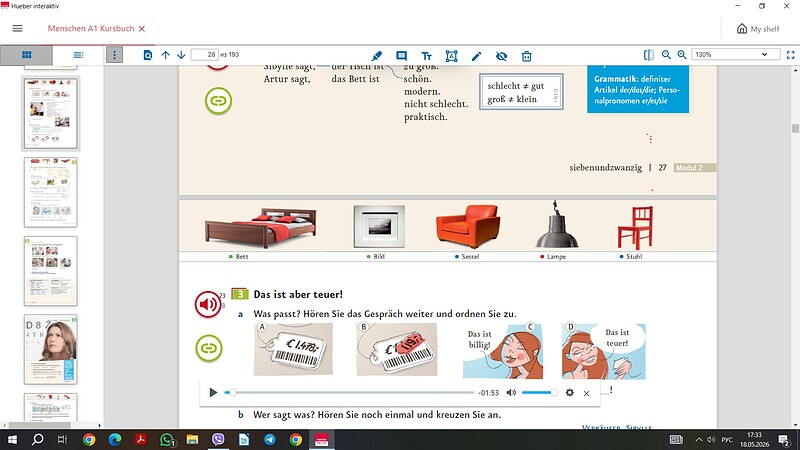
Task: Open Microsoft Edge from taskbar
Action: 115,439
